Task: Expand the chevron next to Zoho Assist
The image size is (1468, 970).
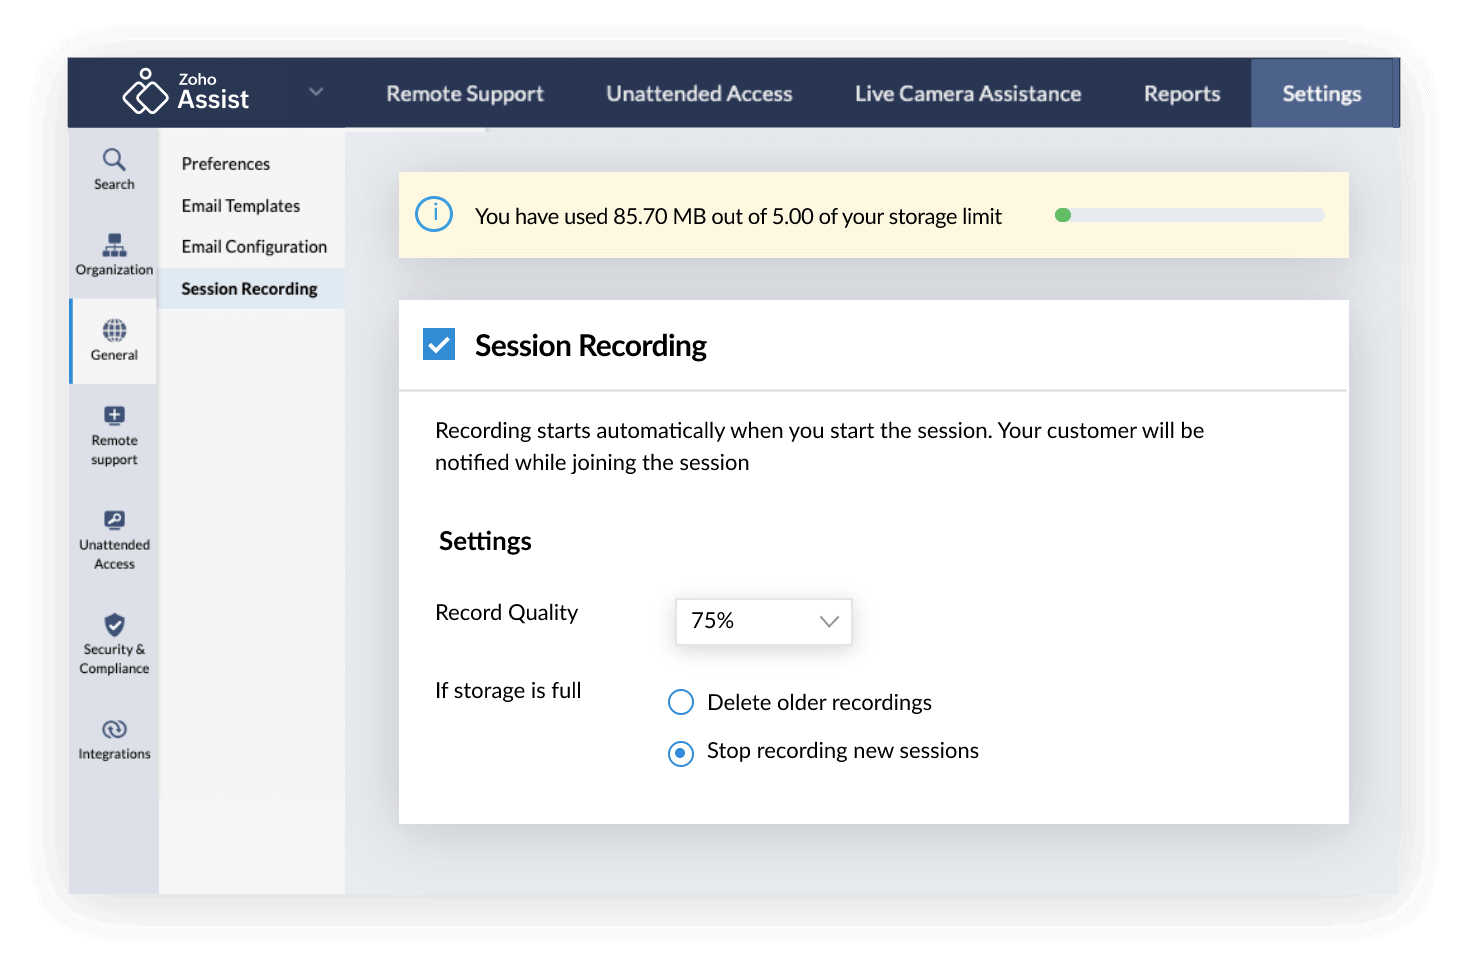Action: point(316,92)
